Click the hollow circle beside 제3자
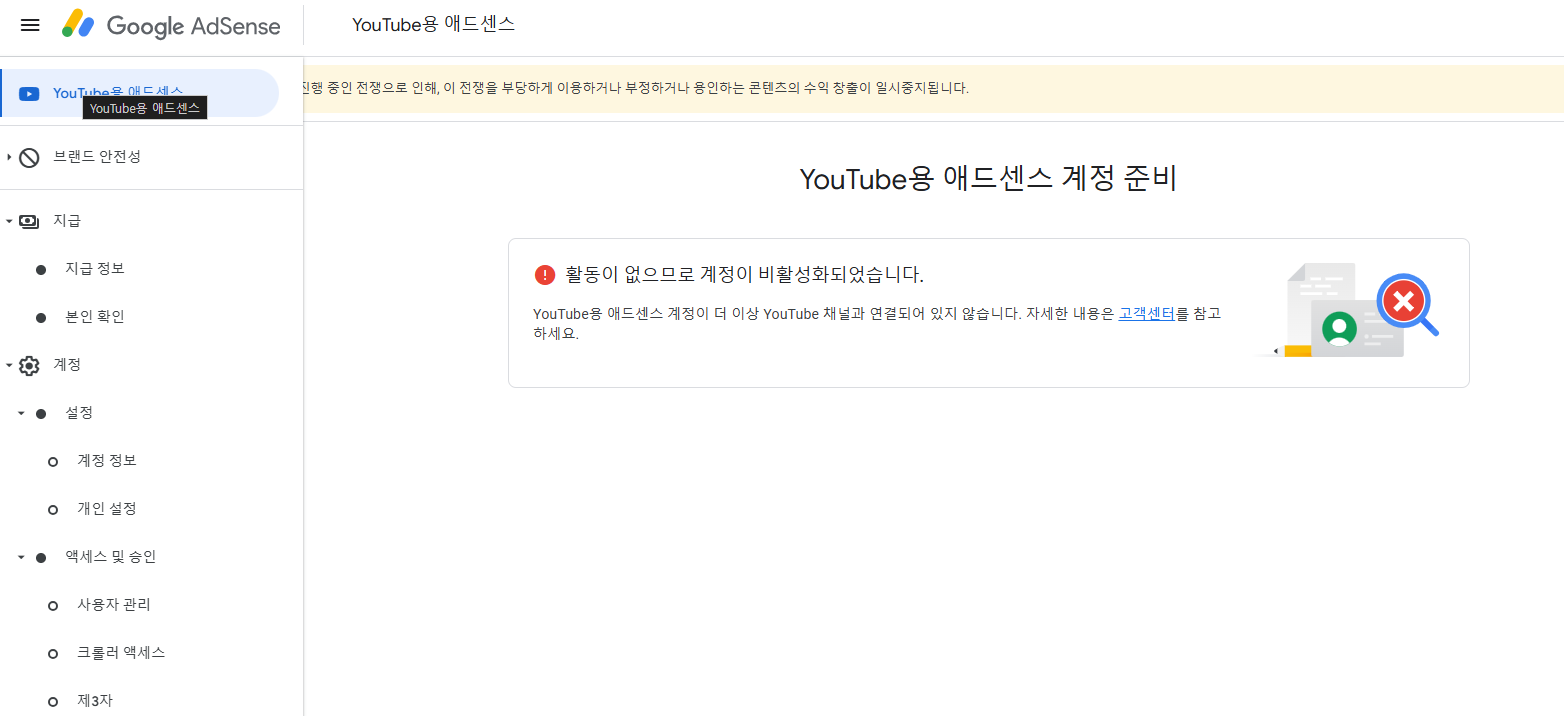The width and height of the screenshot is (1564, 716). coord(53,702)
